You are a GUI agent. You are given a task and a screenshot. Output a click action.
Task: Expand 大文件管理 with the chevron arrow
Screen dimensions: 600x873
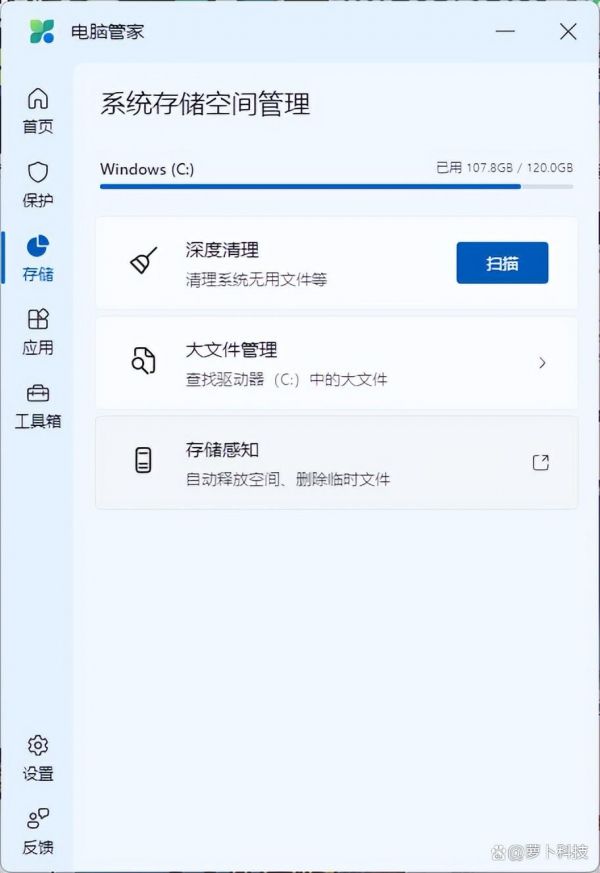pyautogui.click(x=542, y=363)
